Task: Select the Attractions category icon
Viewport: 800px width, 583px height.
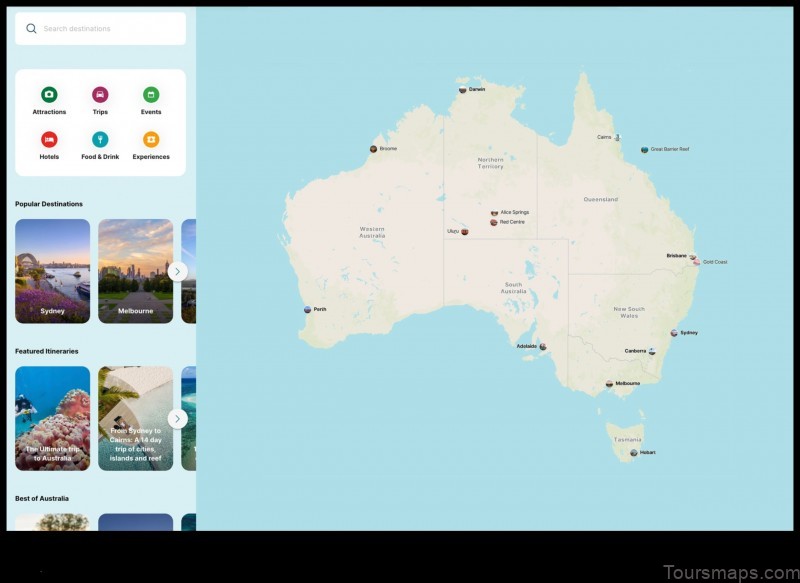Action: click(49, 92)
